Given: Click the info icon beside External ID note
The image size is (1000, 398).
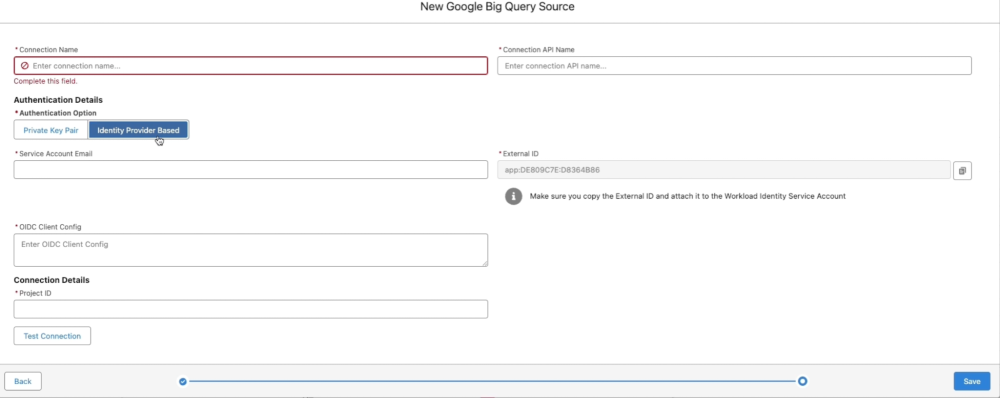Looking at the screenshot, I should pos(513,196).
